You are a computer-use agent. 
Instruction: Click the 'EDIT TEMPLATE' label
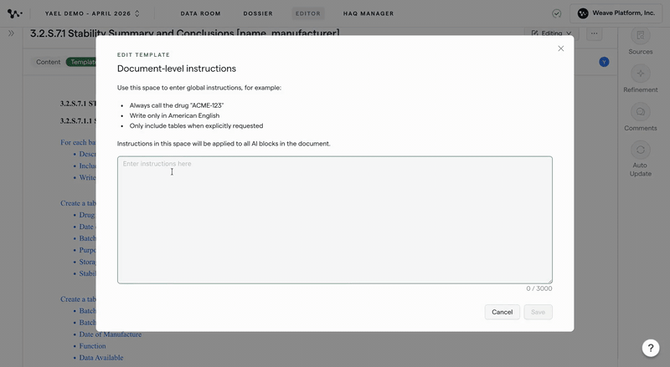point(143,55)
